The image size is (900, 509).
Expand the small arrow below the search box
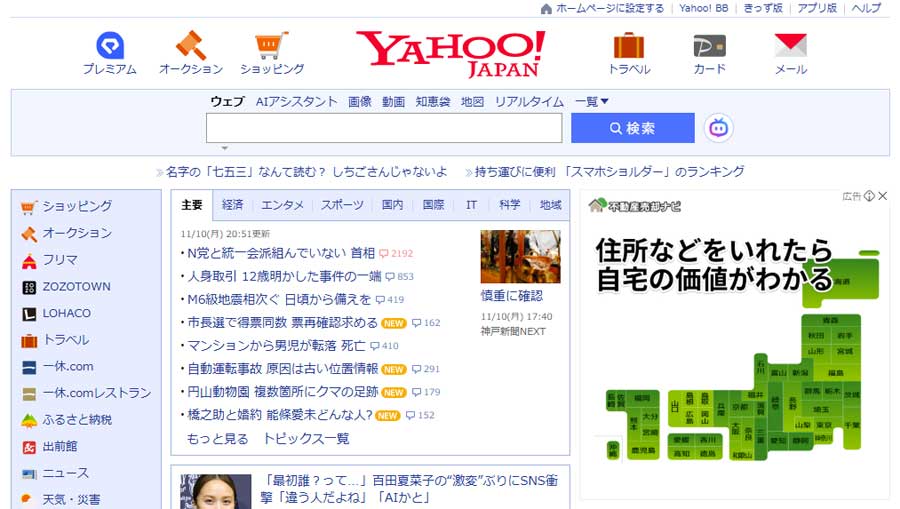pos(225,148)
